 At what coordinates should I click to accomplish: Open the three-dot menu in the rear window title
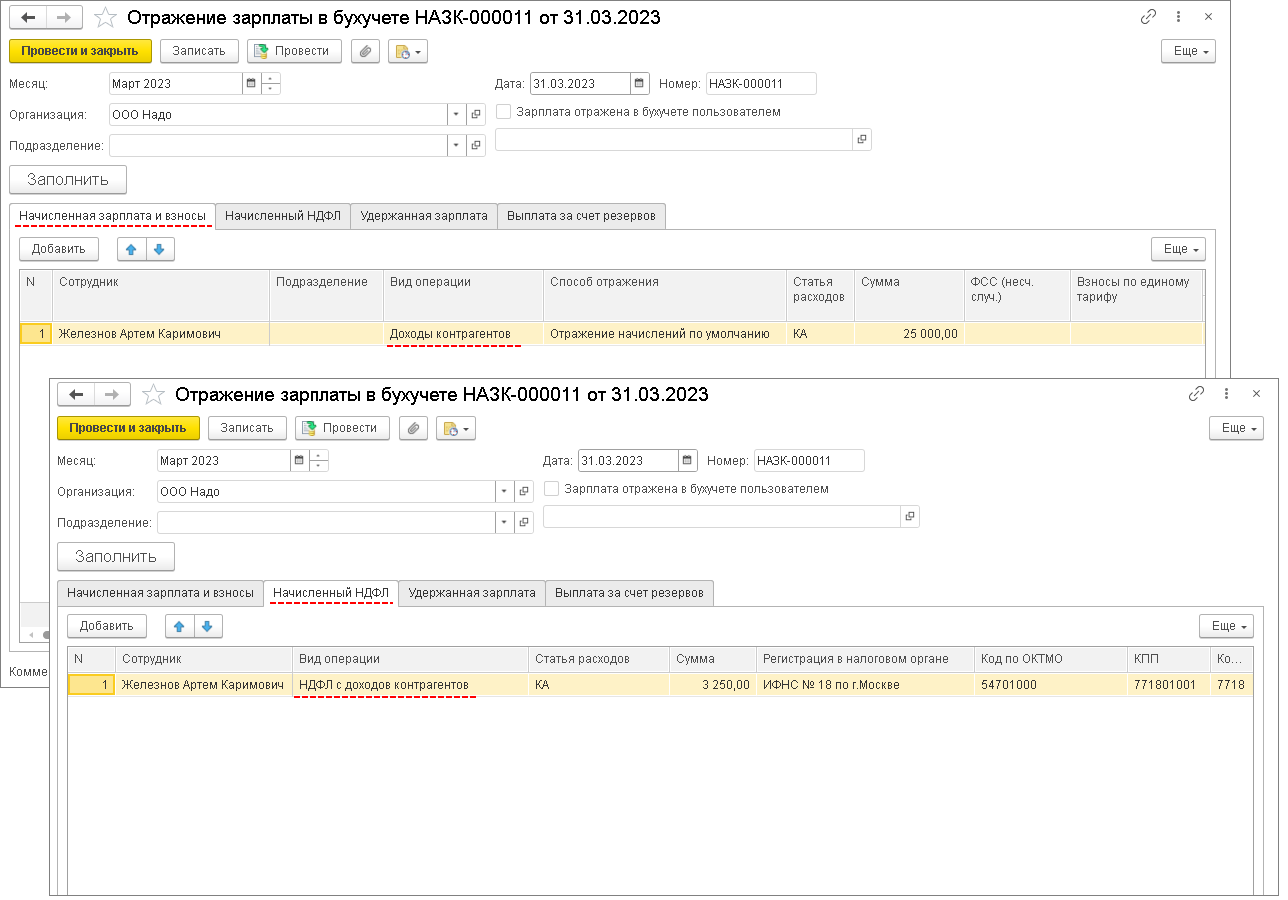pos(1178,17)
